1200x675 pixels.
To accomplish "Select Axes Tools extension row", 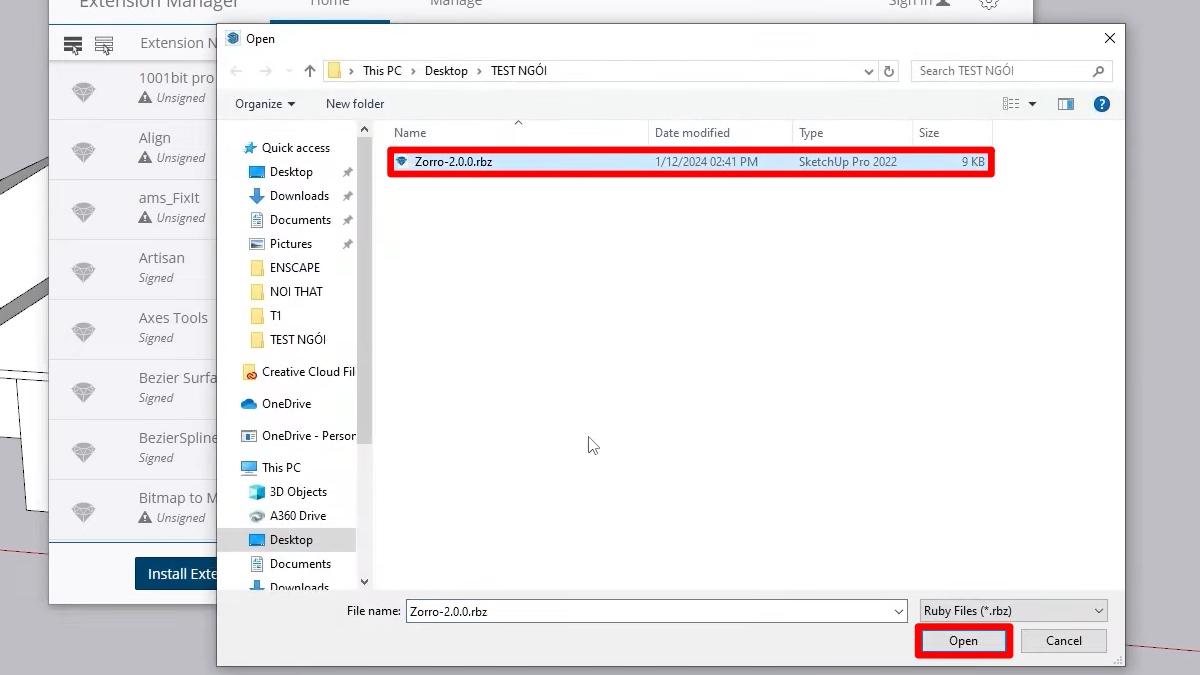I will [133, 330].
